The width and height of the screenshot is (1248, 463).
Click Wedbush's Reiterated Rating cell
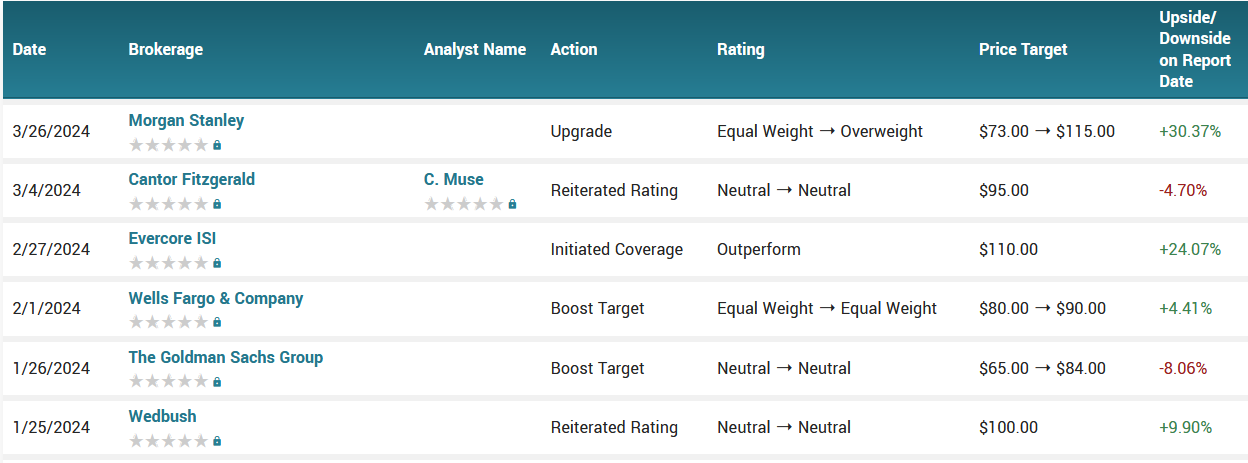coord(614,427)
